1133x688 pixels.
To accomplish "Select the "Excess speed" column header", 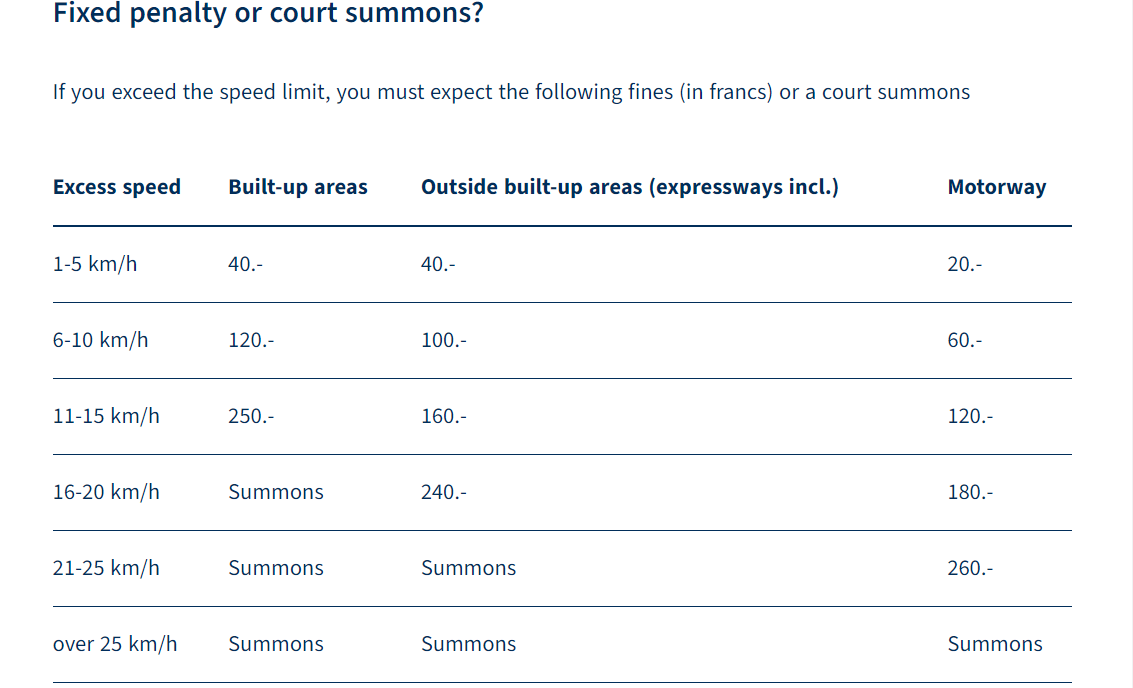I will coord(117,187).
